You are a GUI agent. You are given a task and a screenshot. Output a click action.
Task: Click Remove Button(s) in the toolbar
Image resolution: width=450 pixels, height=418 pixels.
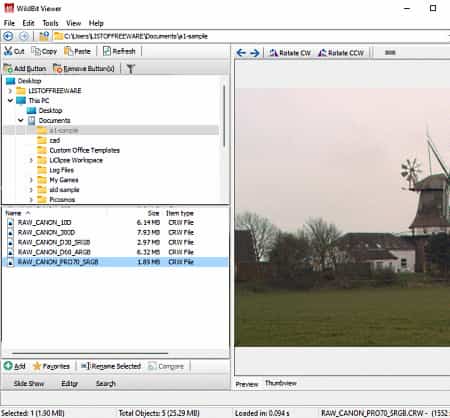[84, 69]
